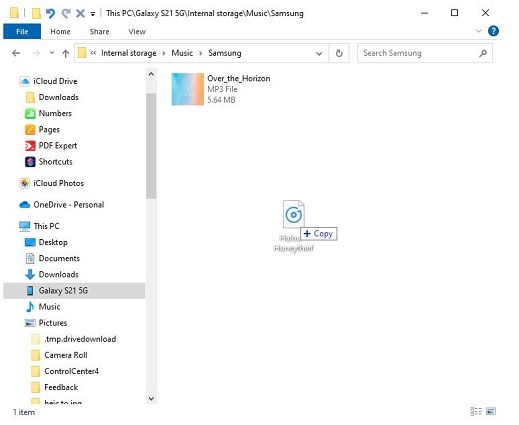Open the View ribbon tab
519x425 pixels.
tap(137, 32)
